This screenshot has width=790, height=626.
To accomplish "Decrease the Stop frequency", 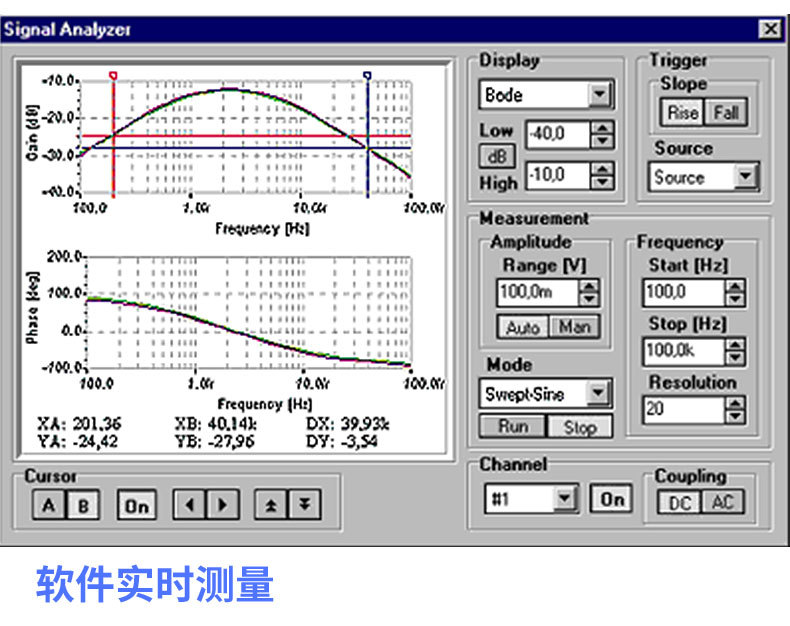I will (x=735, y=358).
